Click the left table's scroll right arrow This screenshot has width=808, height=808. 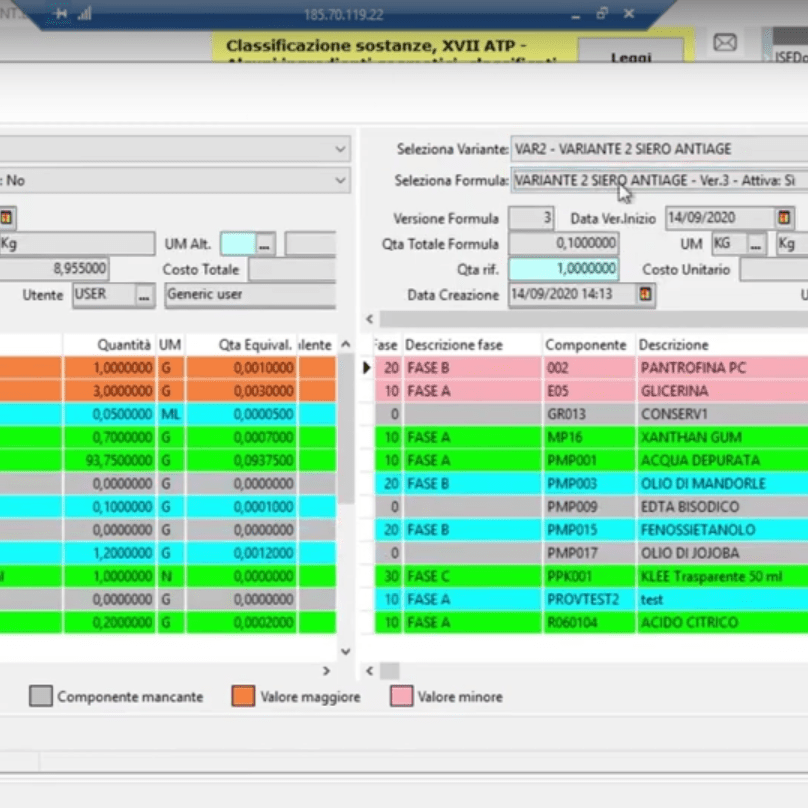coord(326,671)
